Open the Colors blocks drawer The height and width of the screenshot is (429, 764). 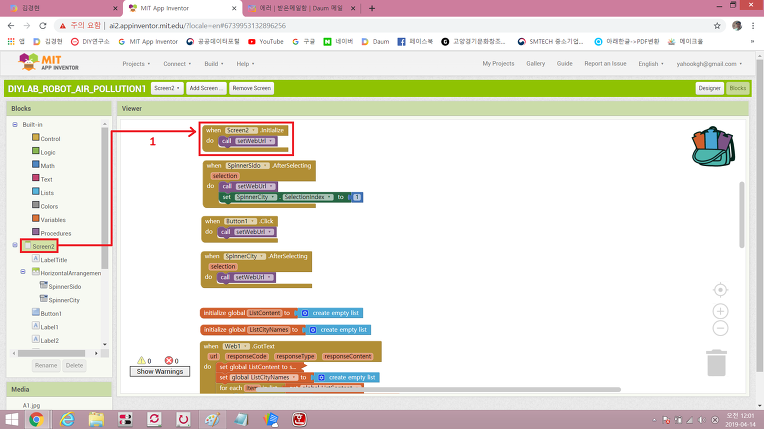click(45, 206)
